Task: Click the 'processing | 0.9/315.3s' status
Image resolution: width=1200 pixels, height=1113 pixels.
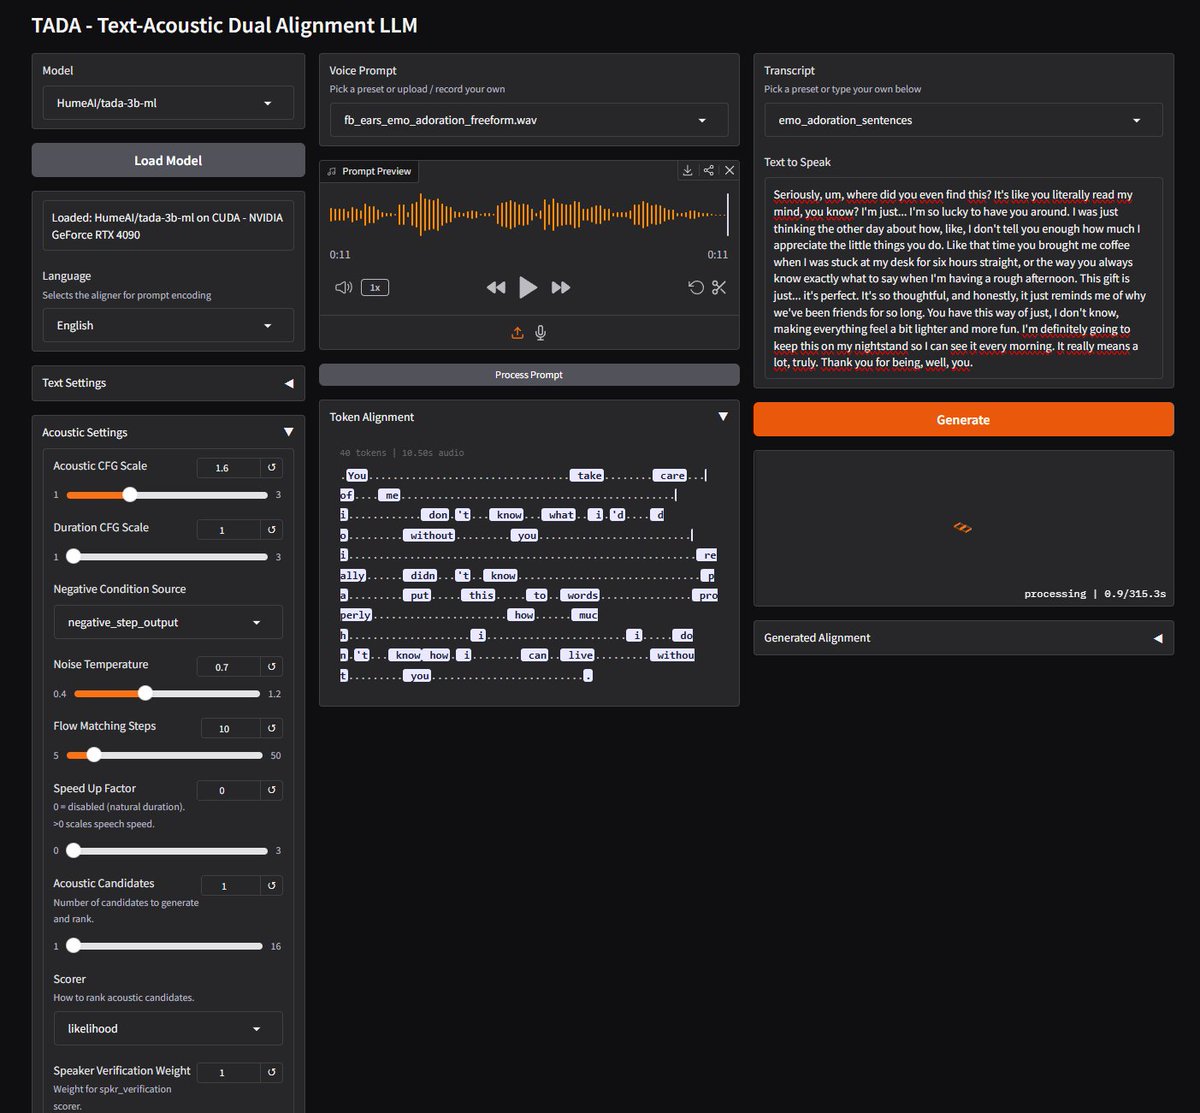Action: coord(1095,594)
